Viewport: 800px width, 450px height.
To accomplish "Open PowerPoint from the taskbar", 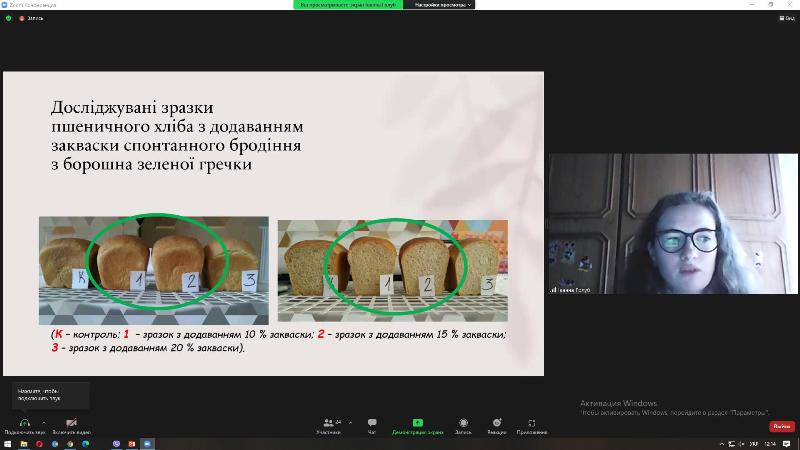I will 132,444.
